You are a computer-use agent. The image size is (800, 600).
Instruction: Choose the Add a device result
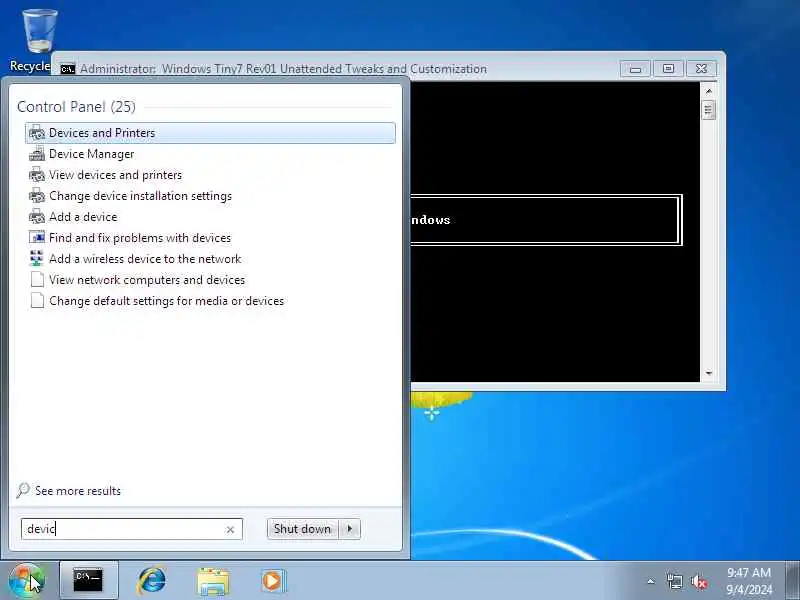(210, 217)
